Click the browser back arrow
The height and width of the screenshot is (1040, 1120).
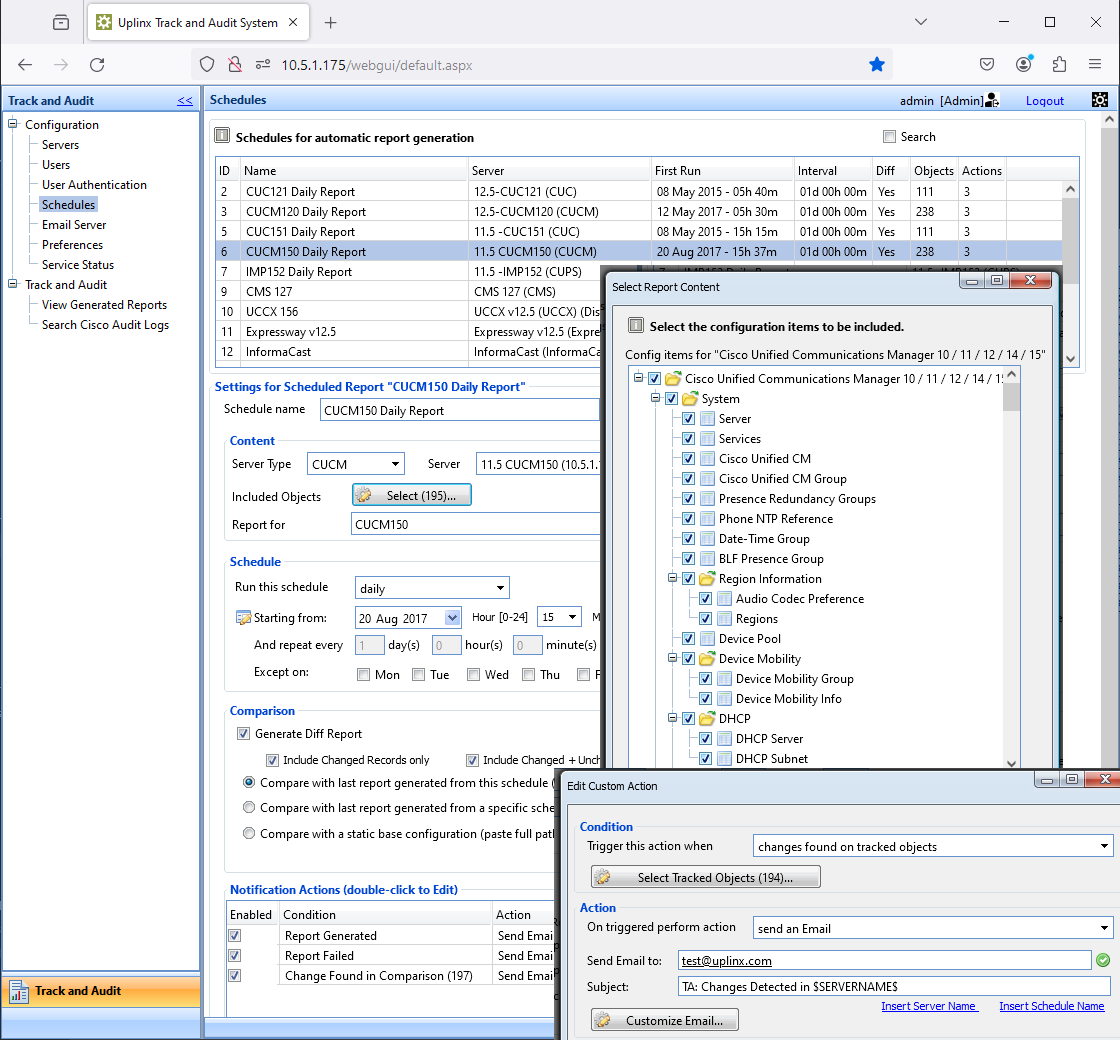[25, 65]
